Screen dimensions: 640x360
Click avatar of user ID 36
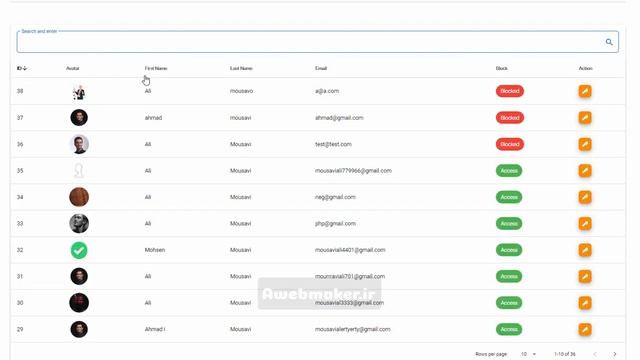coord(79,144)
